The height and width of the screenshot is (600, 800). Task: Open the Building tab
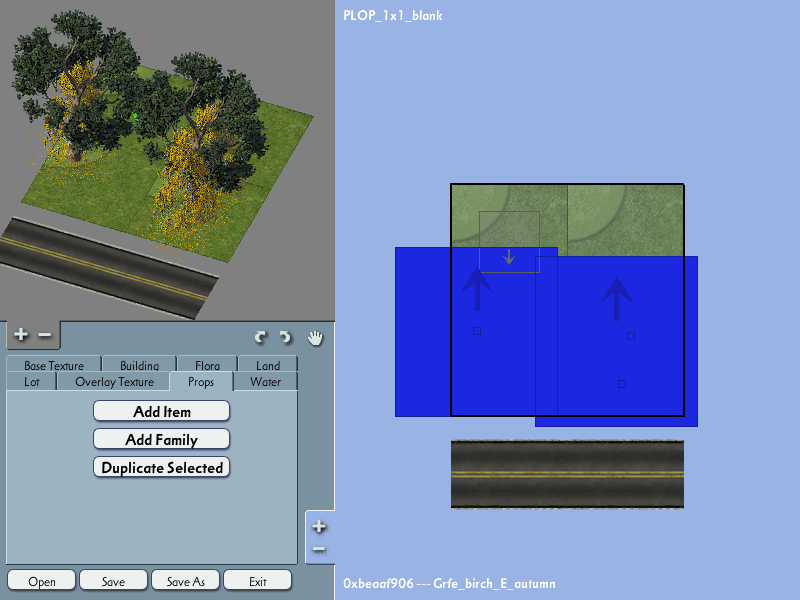coord(139,364)
